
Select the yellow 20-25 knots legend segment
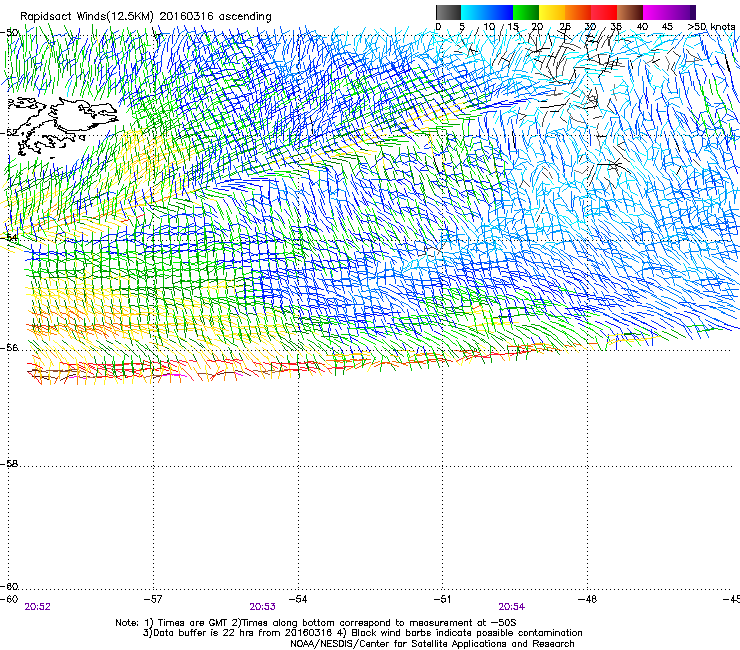tap(552, 12)
